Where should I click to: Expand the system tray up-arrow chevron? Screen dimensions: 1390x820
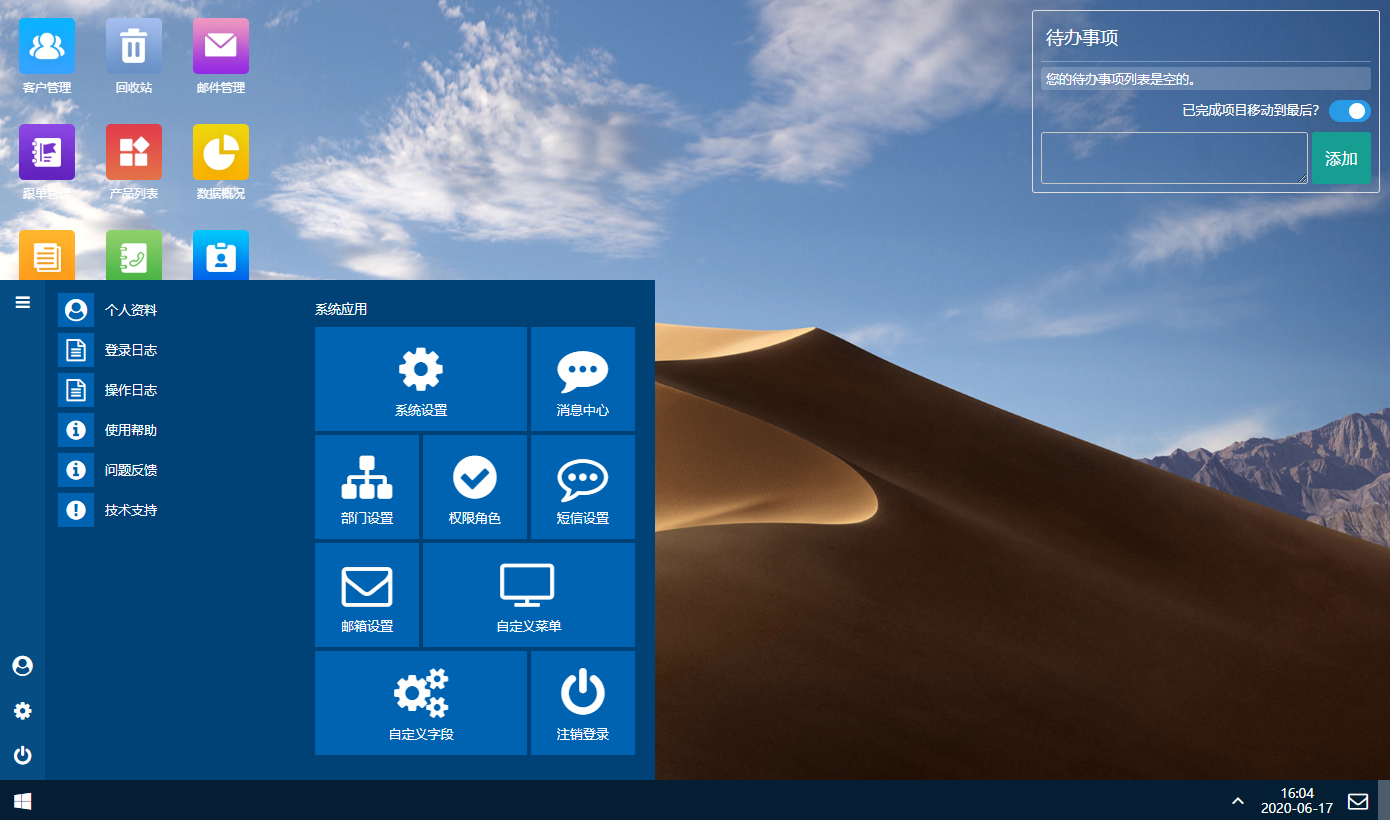1238,801
